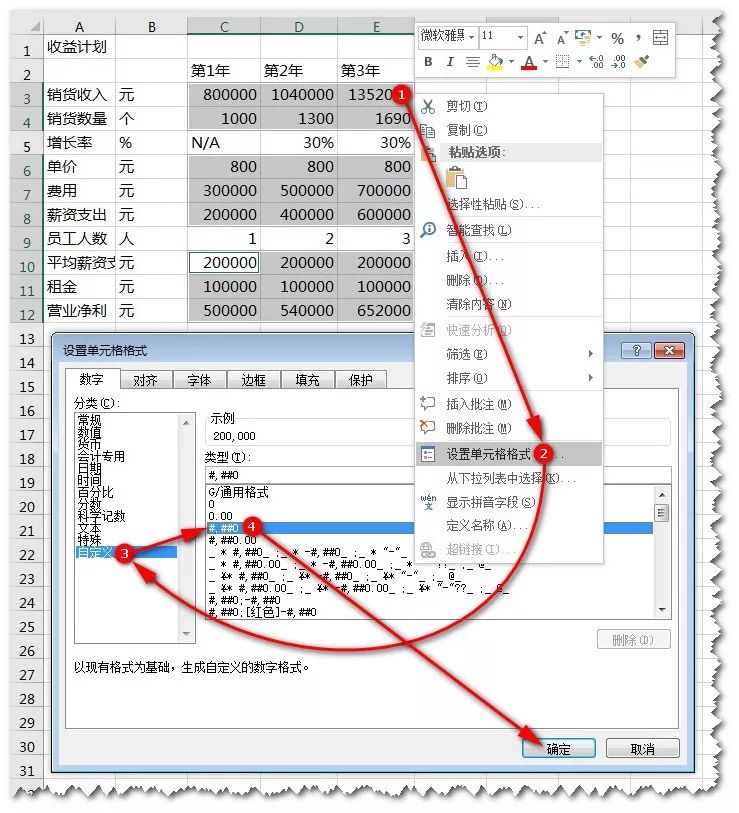Choose 定义名称 from context menu
The width and height of the screenshot is (739, 813).
[509, 525]
